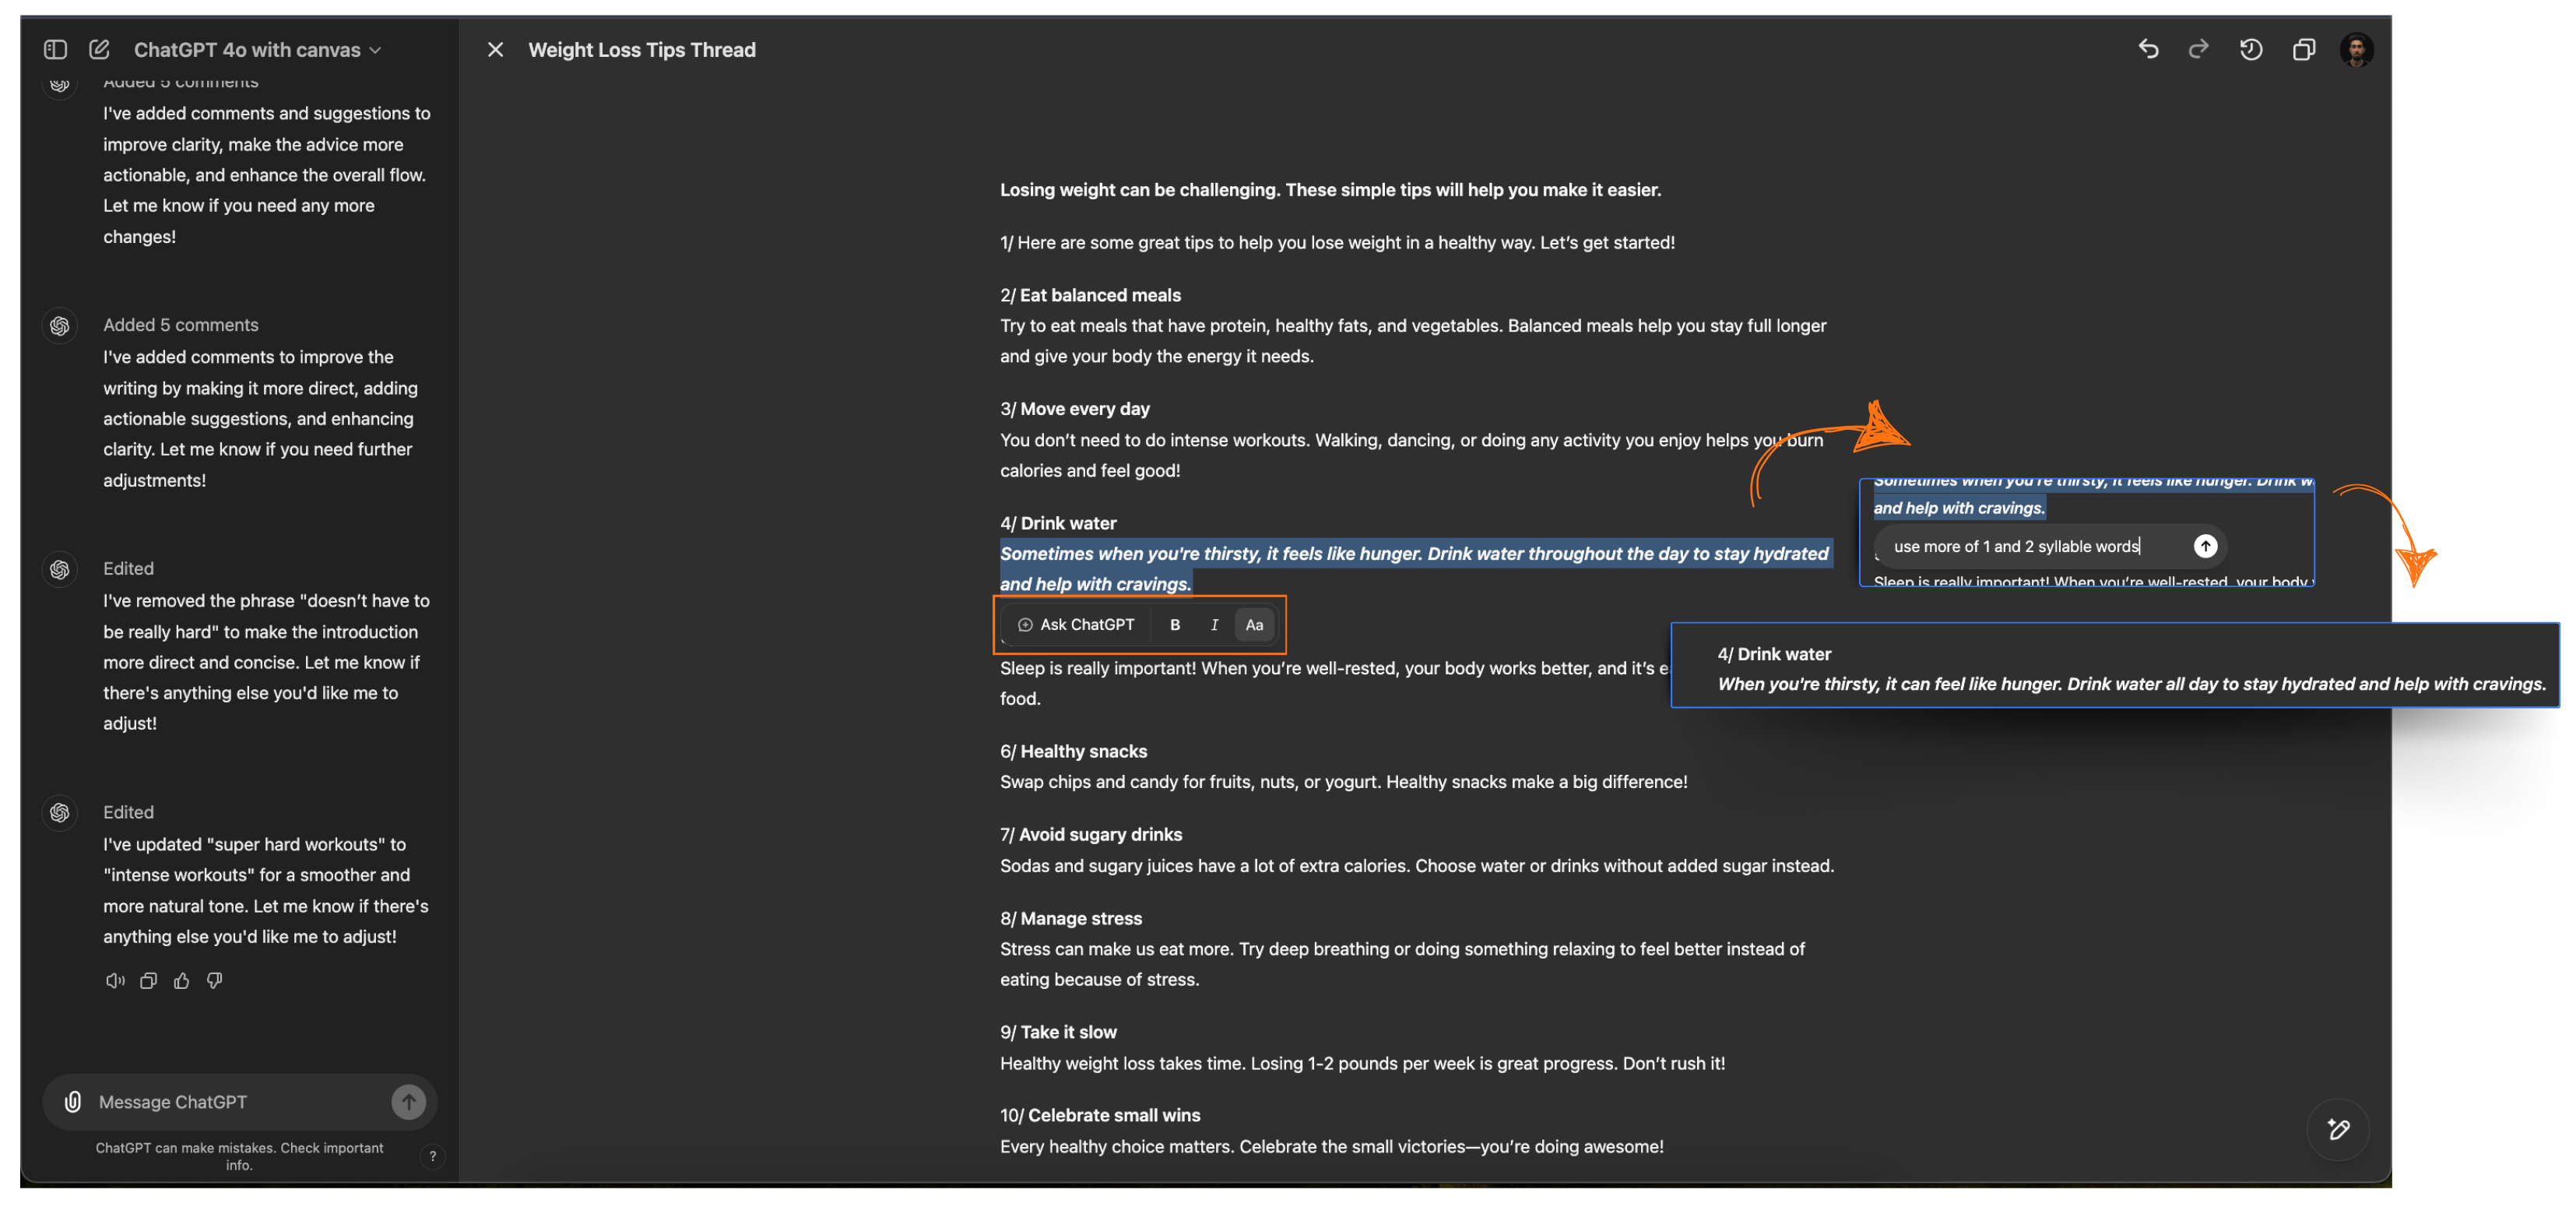
Task: Click the '9/ Take it slow' heading
Action: pyautogui.click(x=1058, y=1032)
